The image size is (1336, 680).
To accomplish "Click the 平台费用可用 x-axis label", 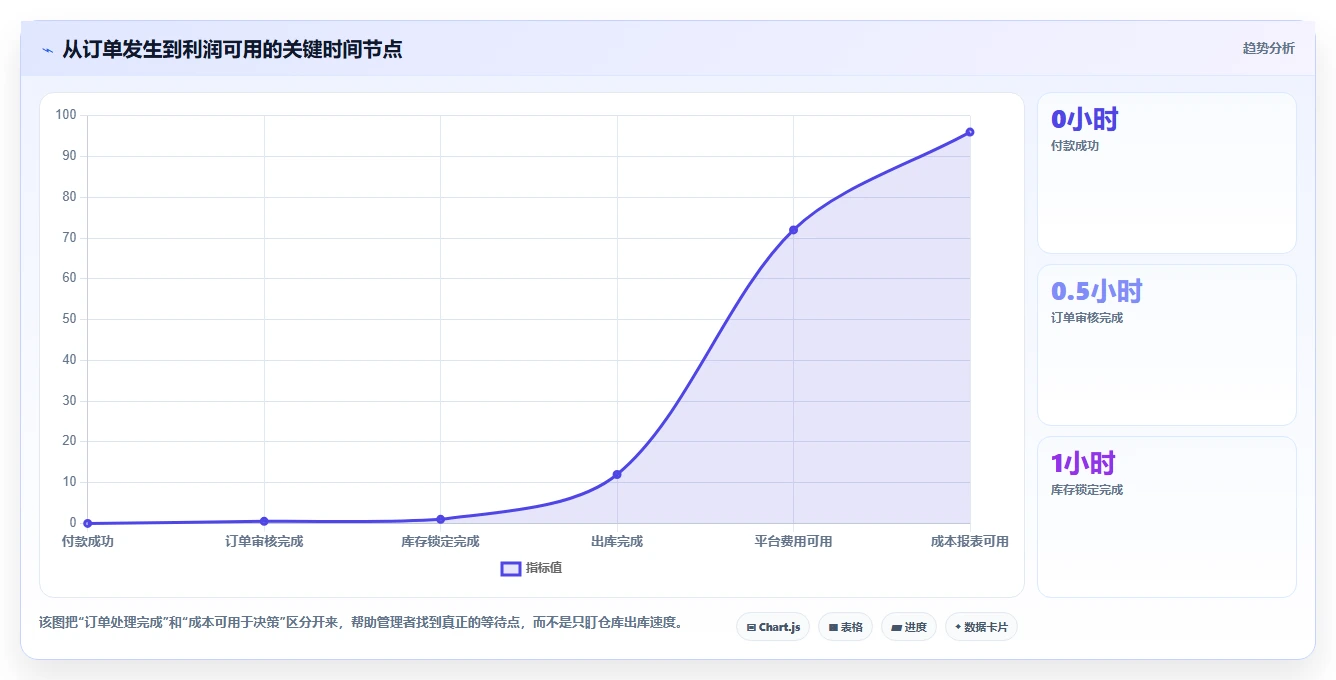I will click(x=793, y=541).
